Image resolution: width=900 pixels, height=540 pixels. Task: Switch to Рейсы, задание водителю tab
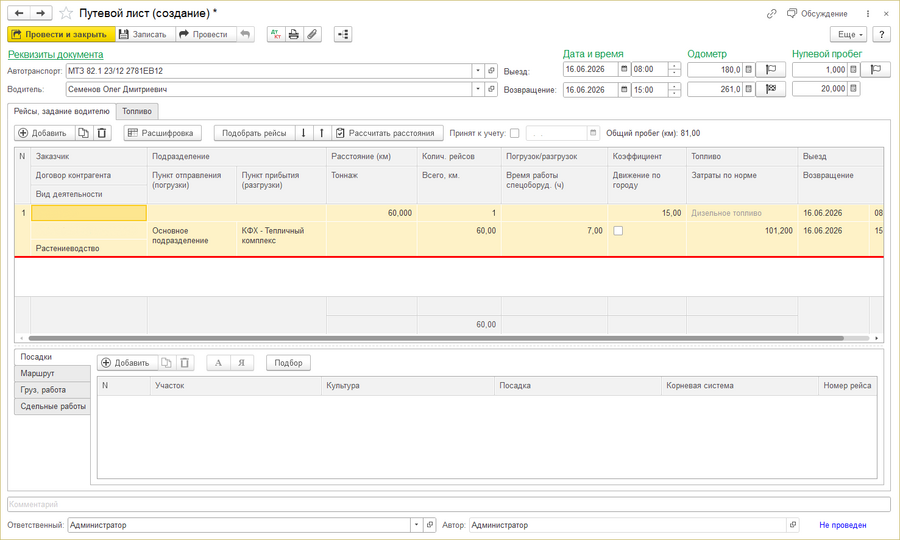point(61,111)
